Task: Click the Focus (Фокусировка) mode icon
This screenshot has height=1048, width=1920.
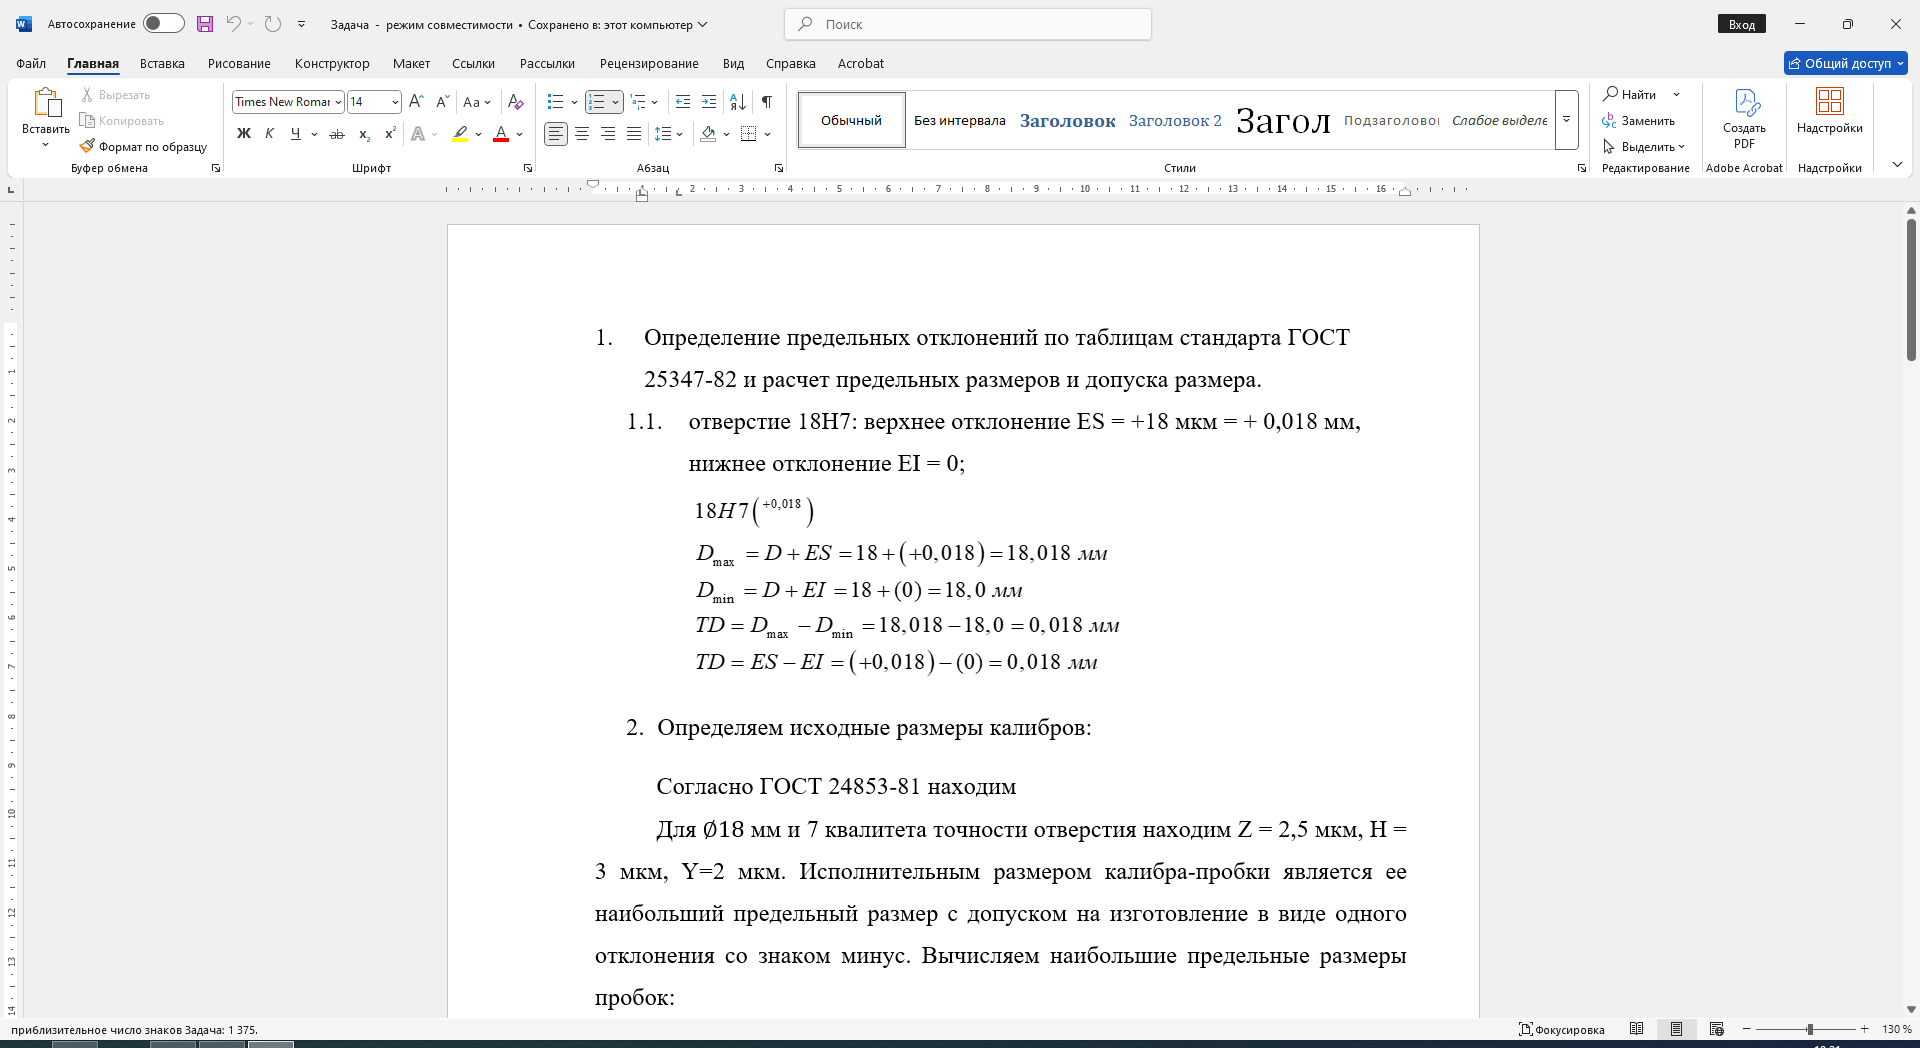Action: tap(1526, 1029)
